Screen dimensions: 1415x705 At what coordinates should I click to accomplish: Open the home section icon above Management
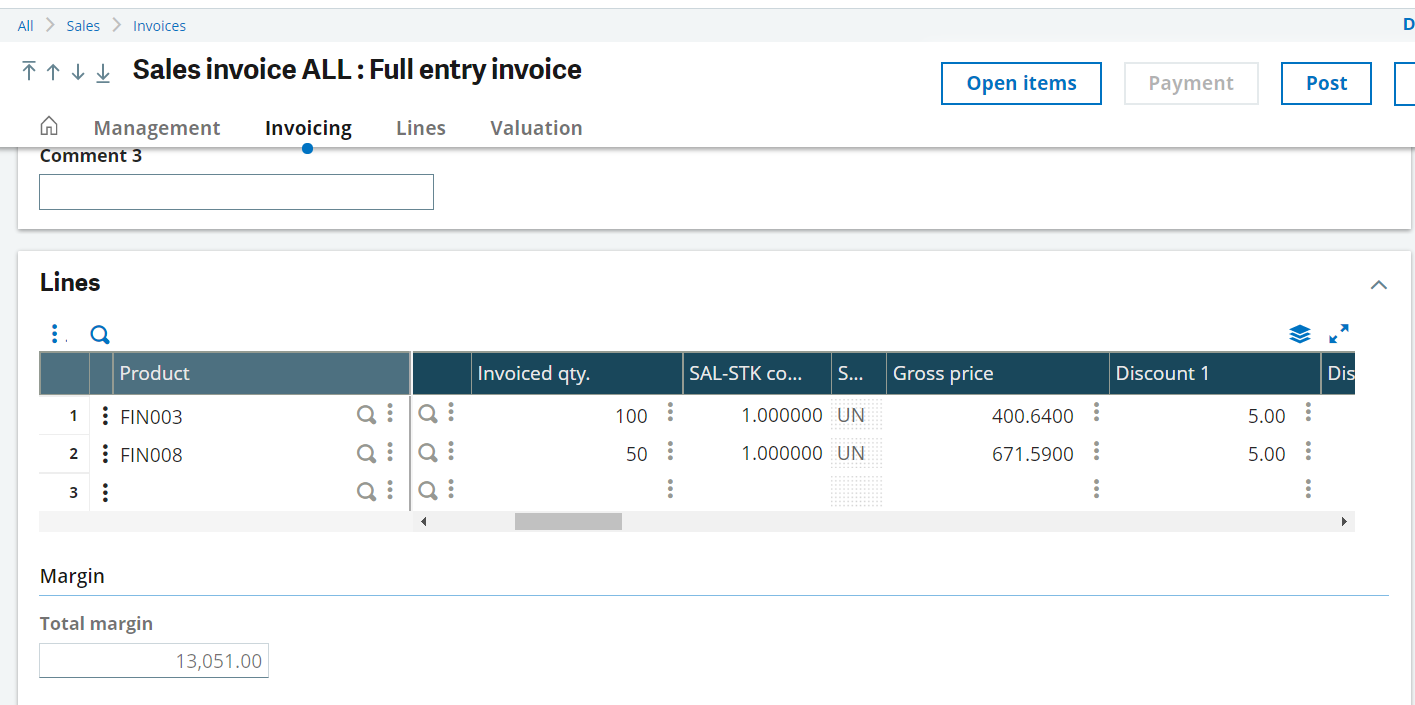tap(48, 126)
